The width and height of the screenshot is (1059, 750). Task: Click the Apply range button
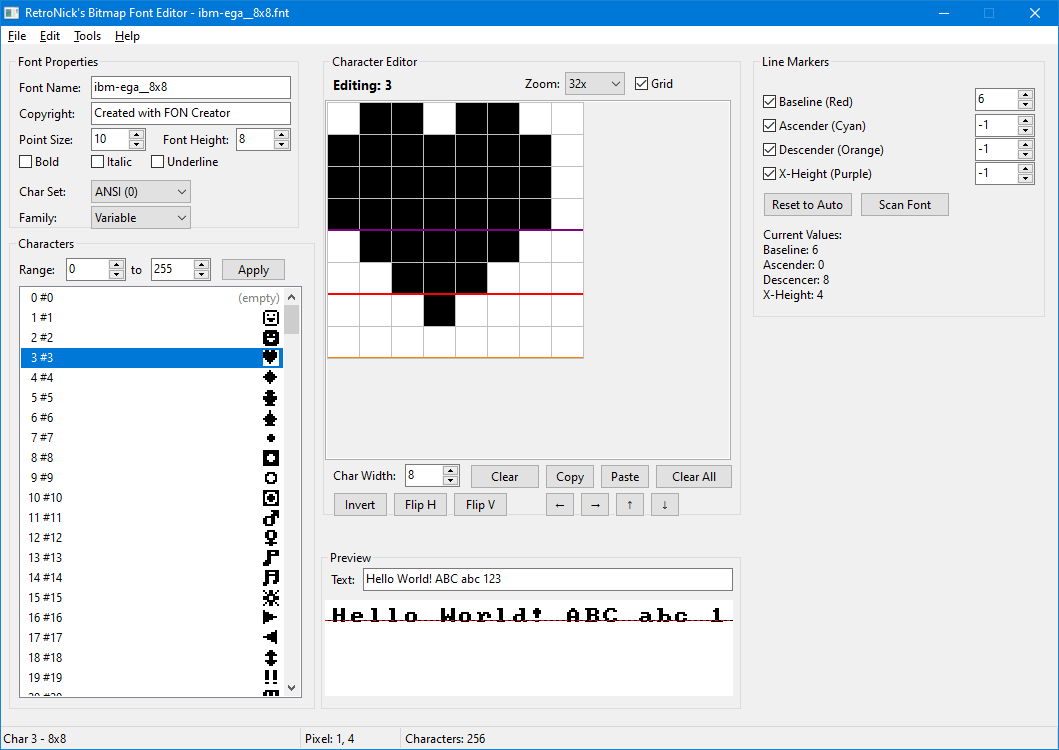253,270
